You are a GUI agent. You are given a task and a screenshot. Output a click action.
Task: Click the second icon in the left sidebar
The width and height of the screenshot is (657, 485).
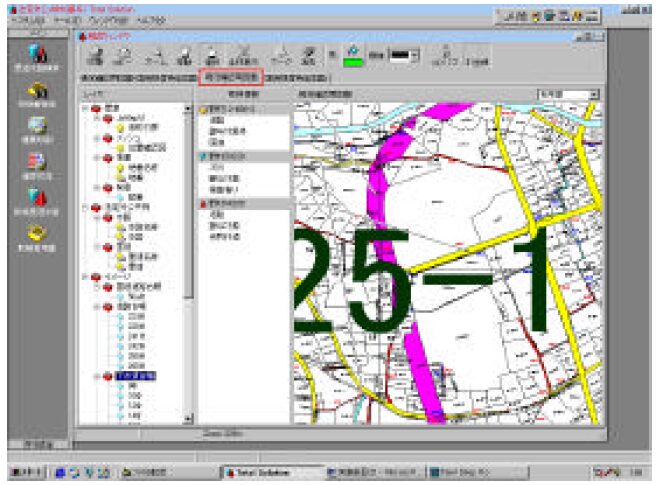click(x=37, y=89)
